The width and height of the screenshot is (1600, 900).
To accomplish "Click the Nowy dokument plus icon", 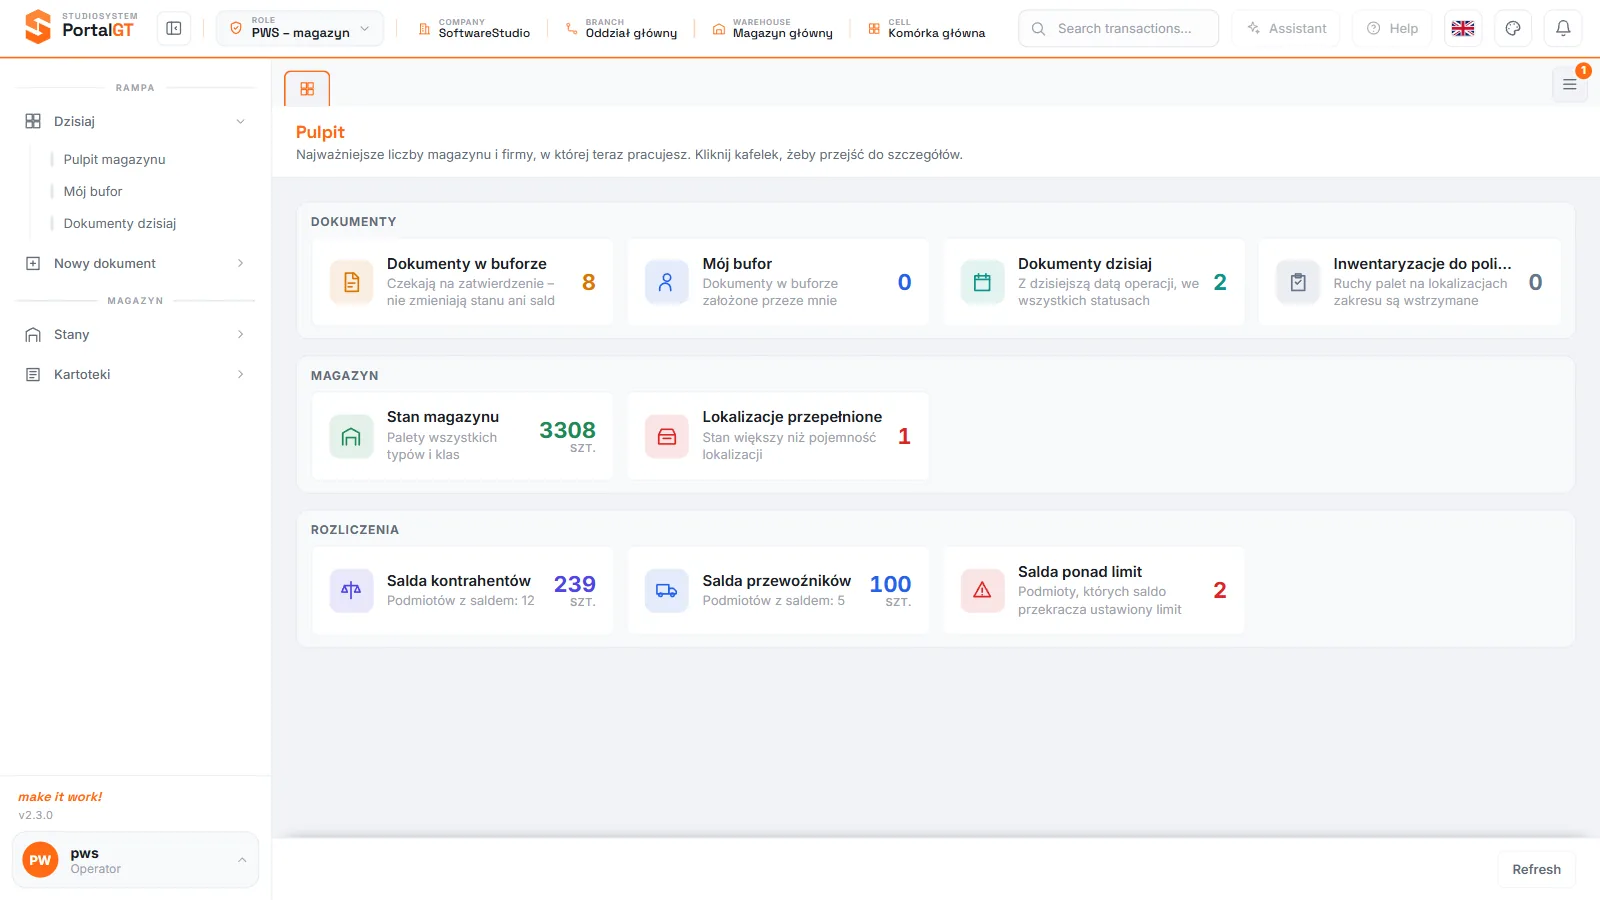I will [x=33, y=263].
